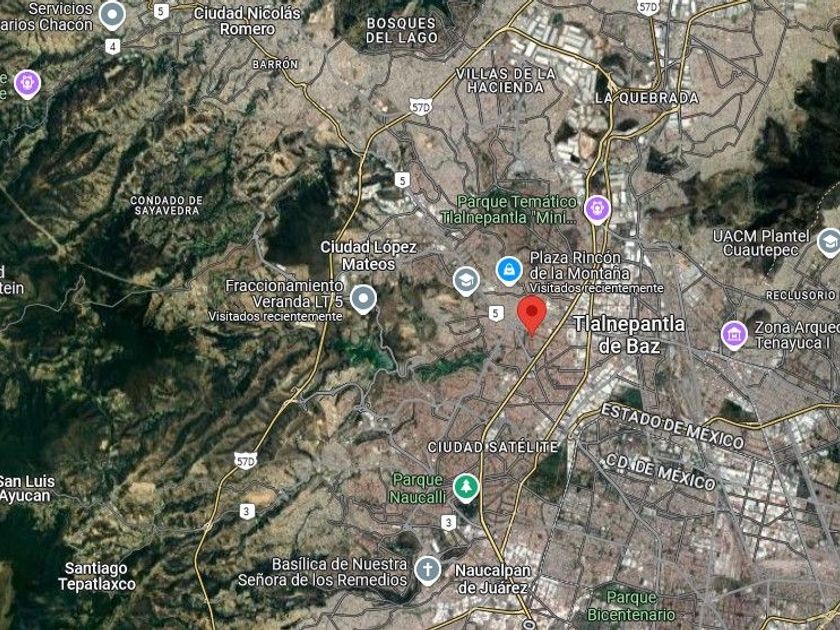Click the red location pin marker
Viewport: 840px width, 630px height.
tap(531, 316)
